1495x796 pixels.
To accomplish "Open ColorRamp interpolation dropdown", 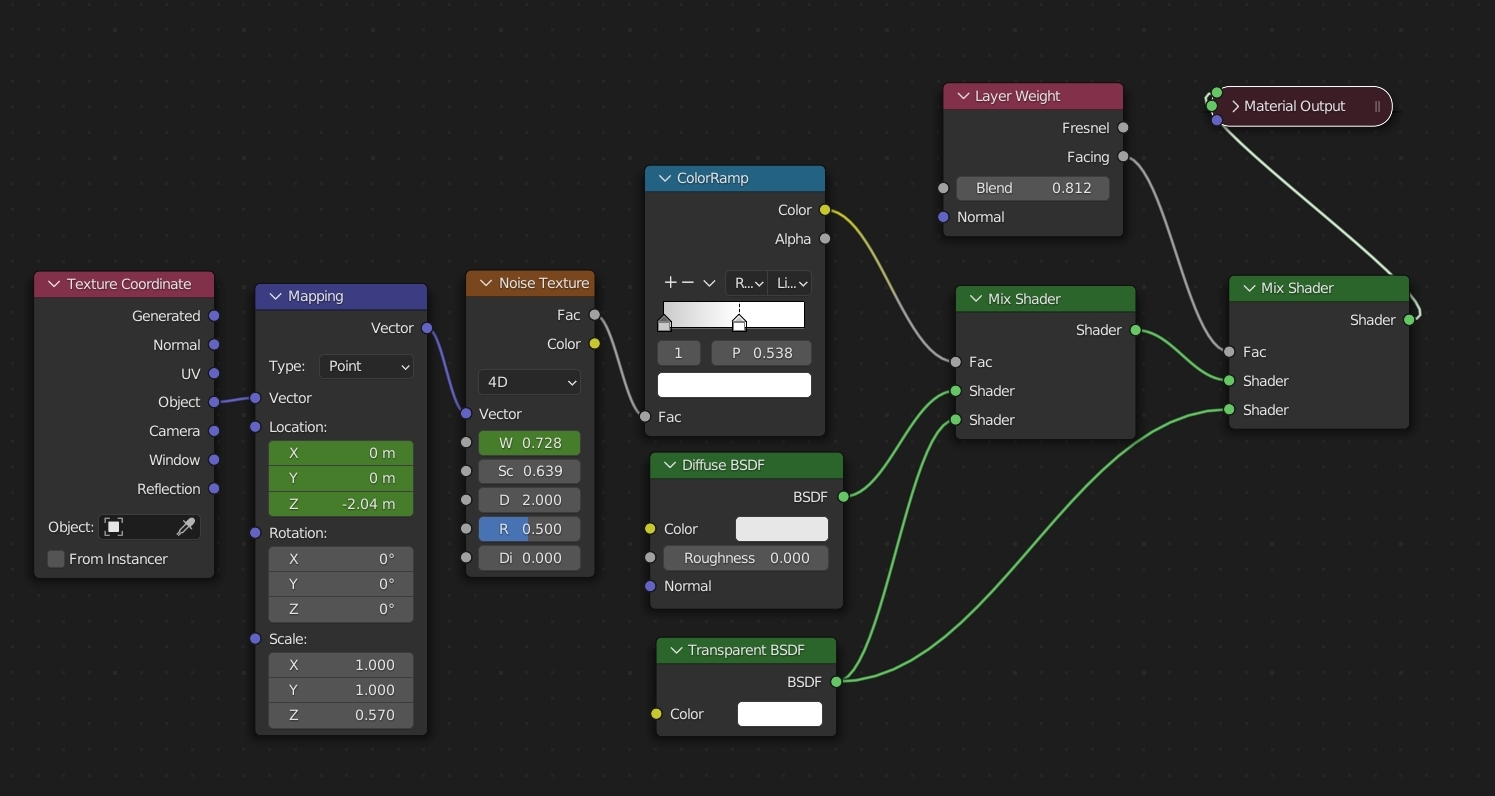I will [x=789, y=283].
